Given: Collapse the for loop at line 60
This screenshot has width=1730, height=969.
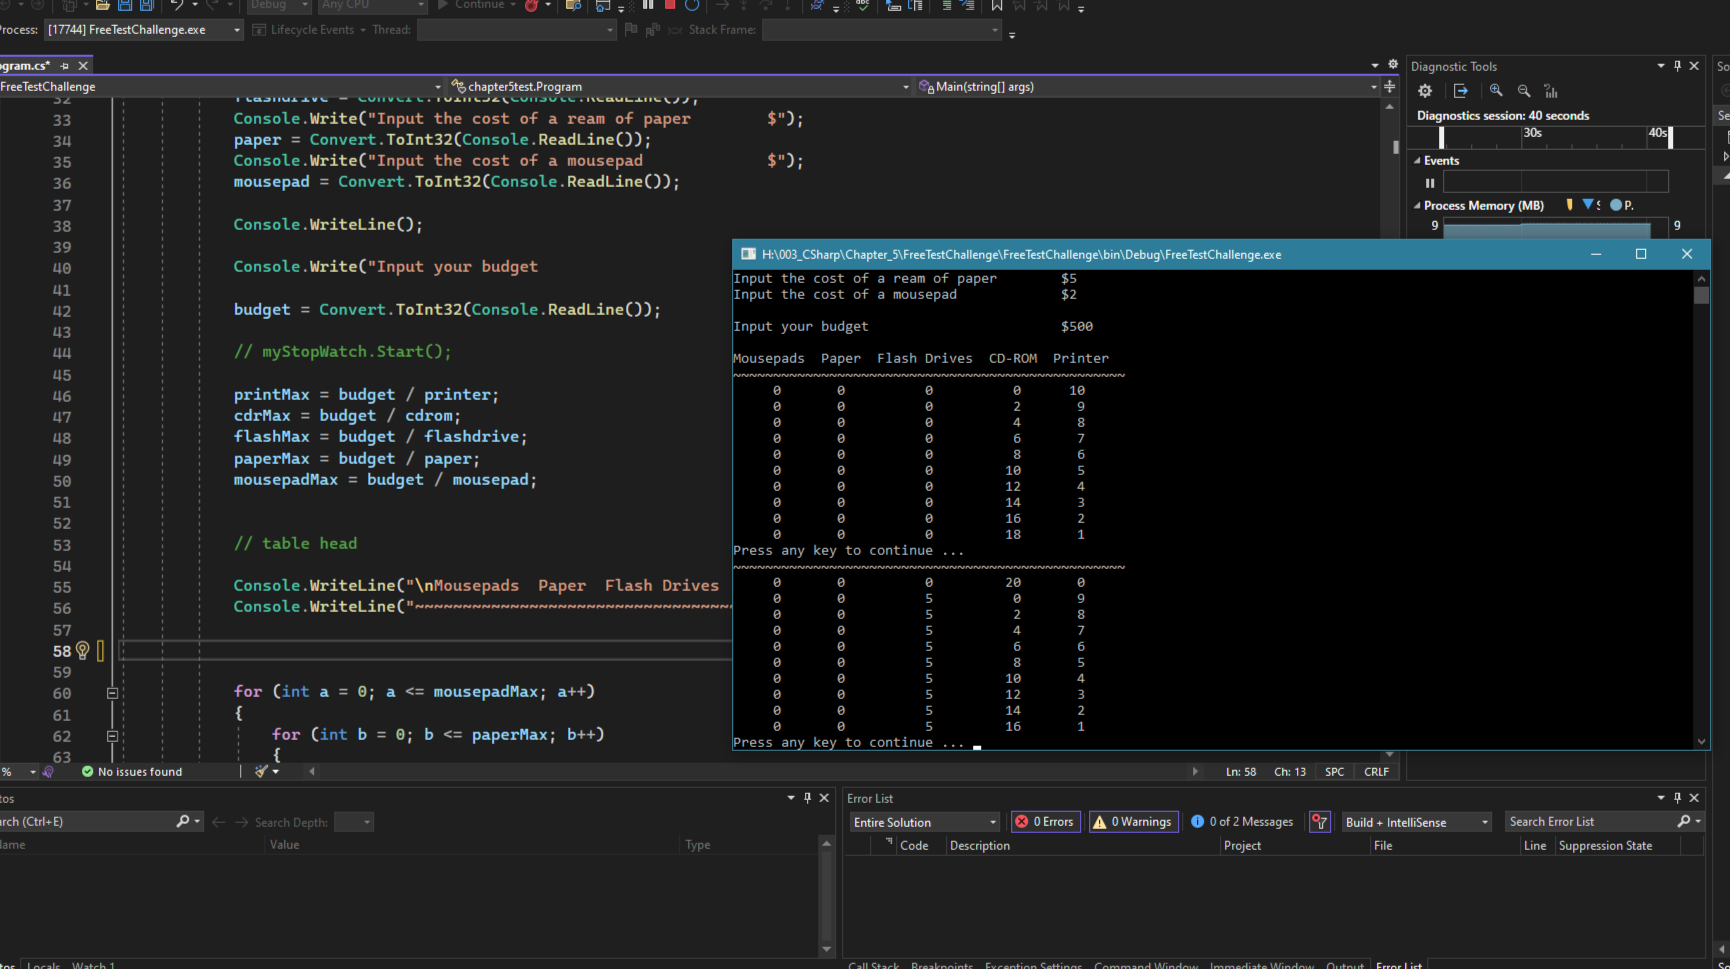Looking at the screenshot, I should click(112, 693).
